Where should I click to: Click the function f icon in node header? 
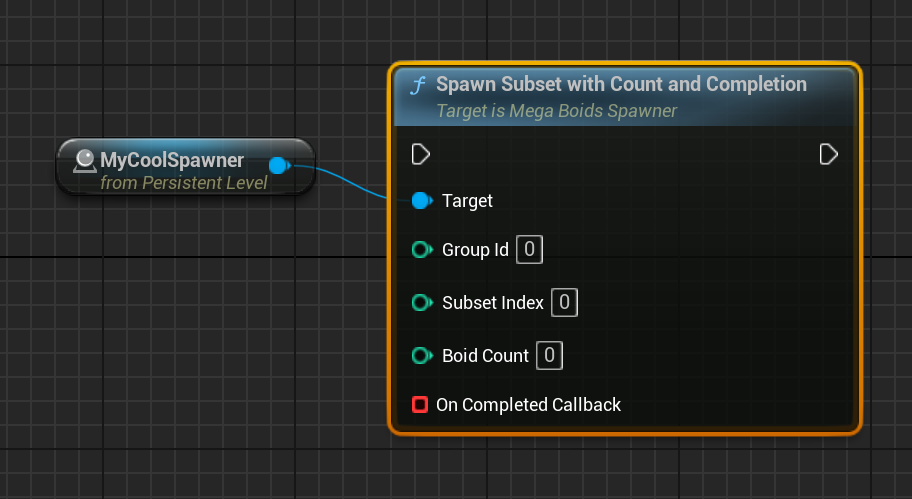(x=417, y=85)
